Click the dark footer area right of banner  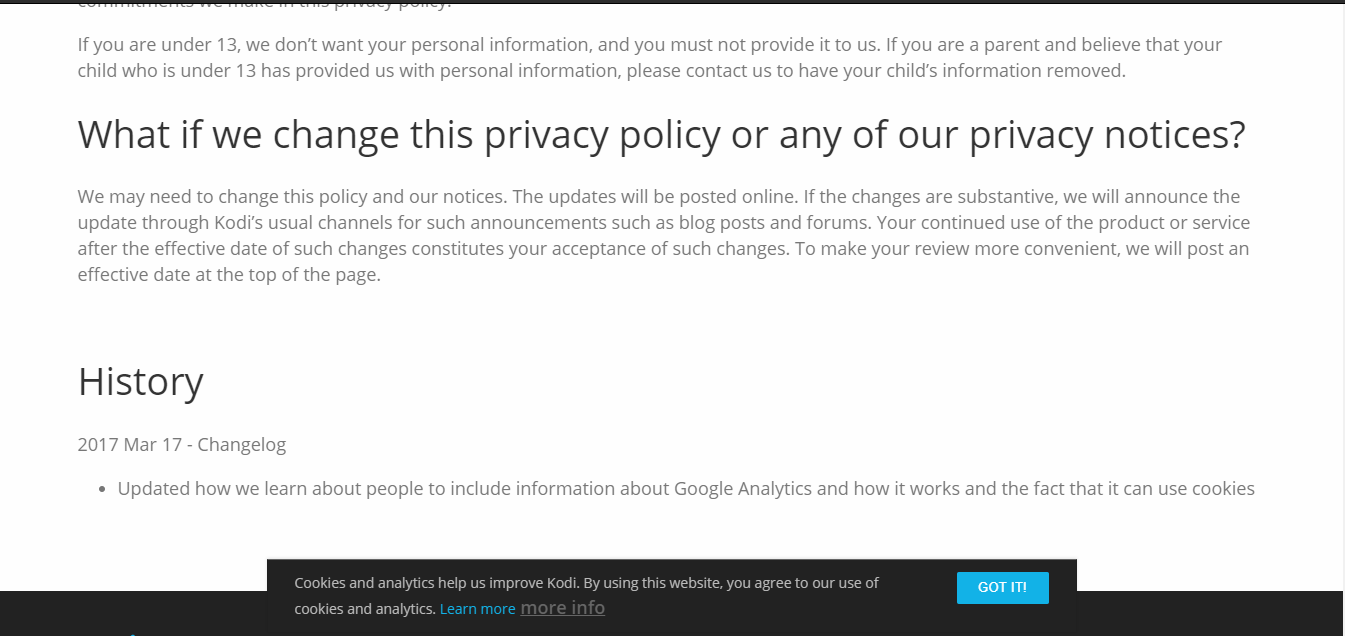(1200, 612)
